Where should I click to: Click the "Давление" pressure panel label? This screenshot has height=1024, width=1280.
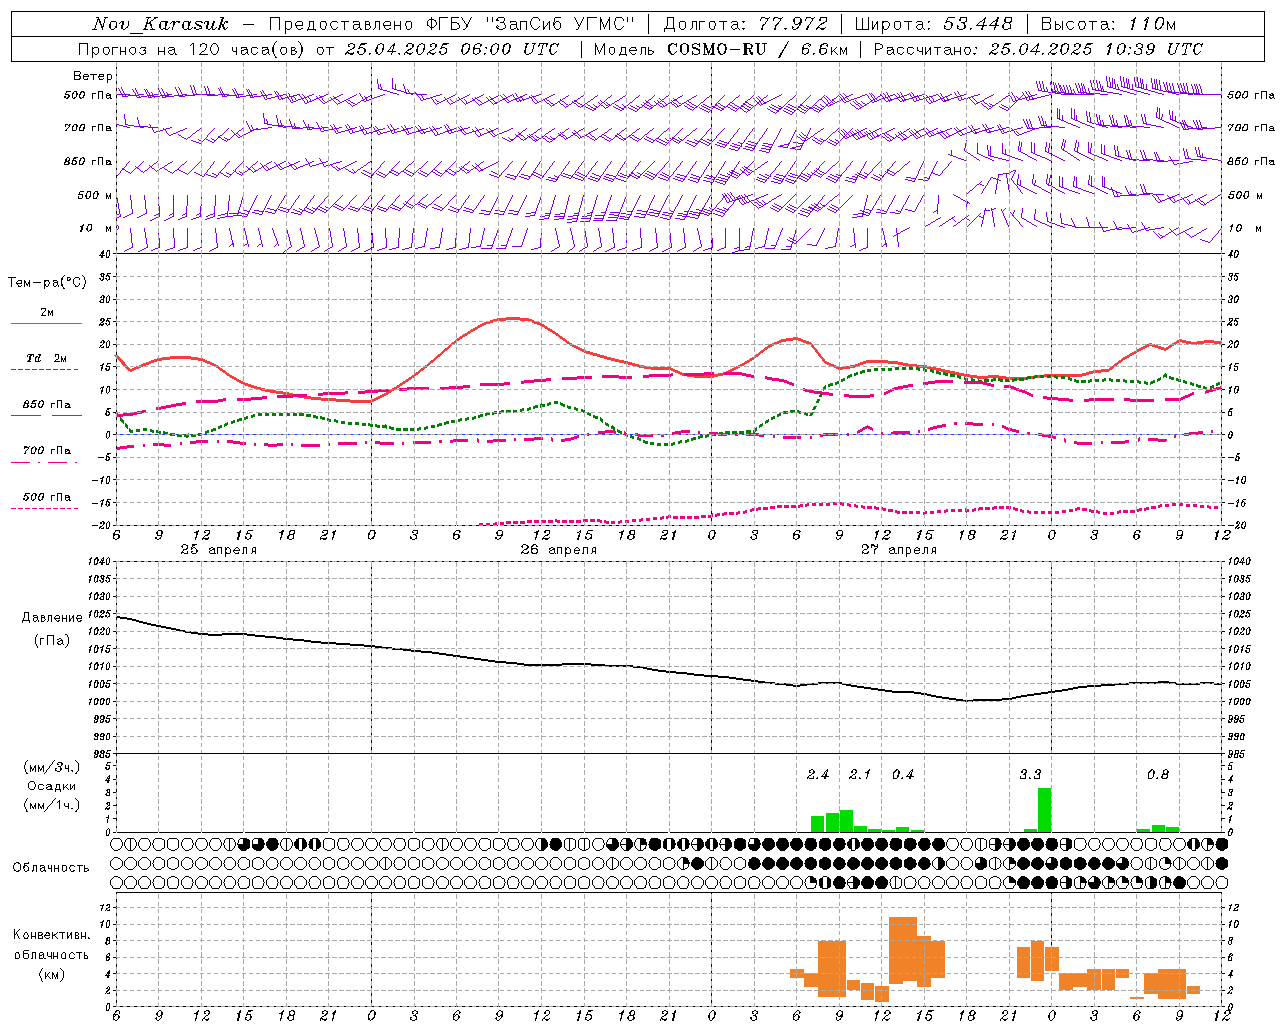pyautogui.click(x=52, y=617)
